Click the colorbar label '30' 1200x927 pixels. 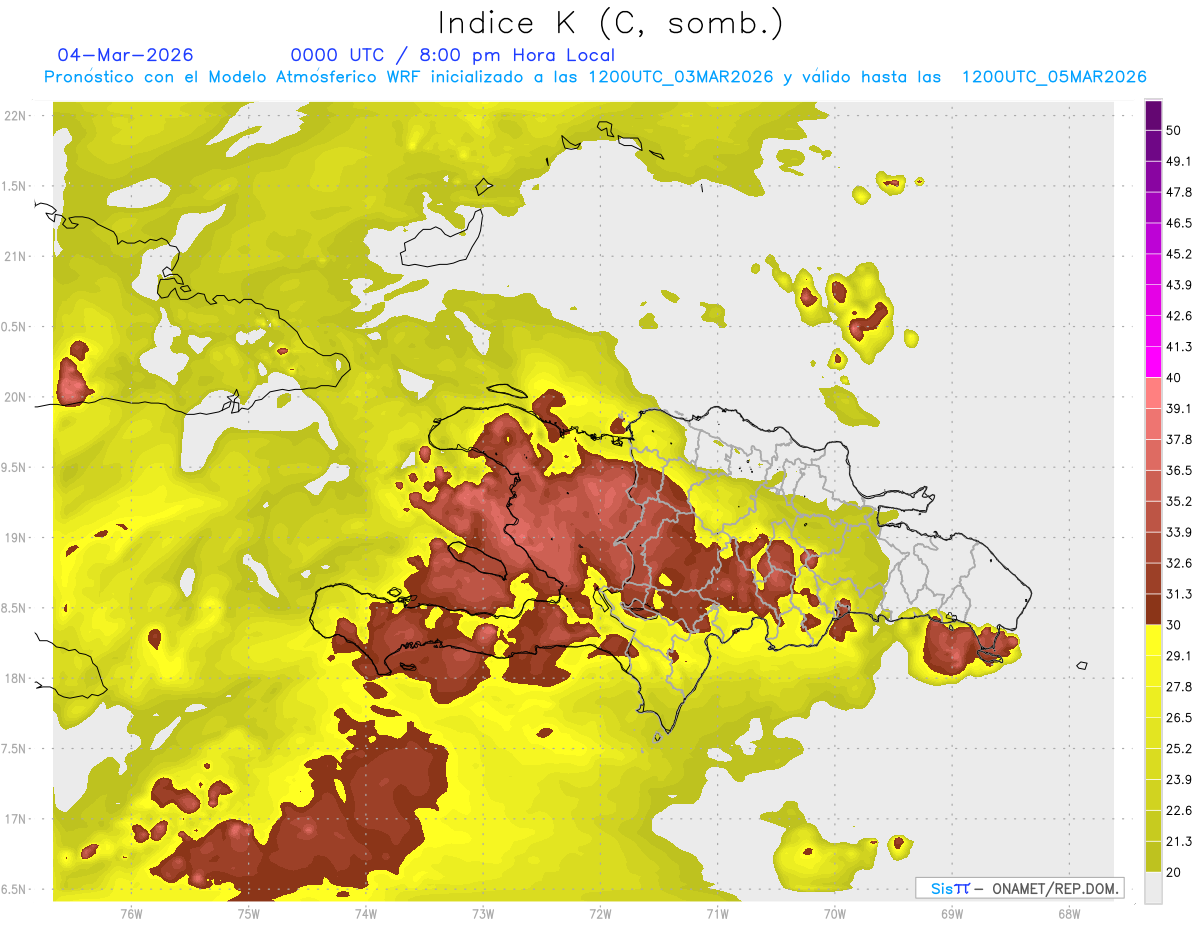point(1174,625)
